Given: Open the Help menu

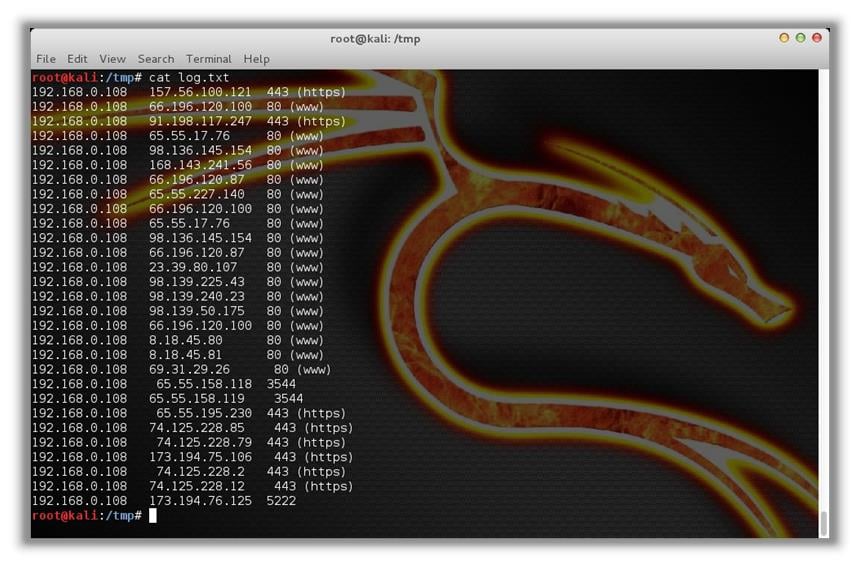Looking at the screenshot, I should tap(257, 59).
